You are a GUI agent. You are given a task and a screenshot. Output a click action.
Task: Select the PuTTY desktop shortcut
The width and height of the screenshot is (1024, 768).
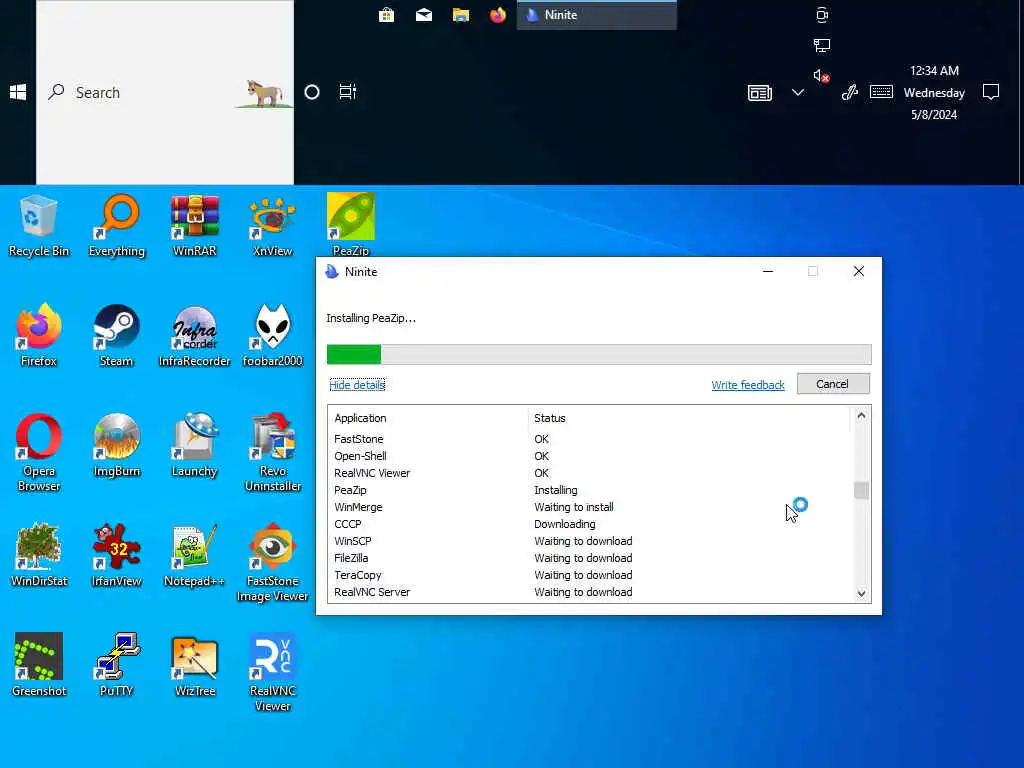coord(116,665)
